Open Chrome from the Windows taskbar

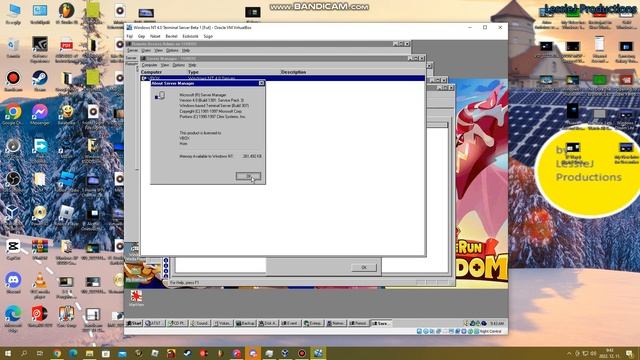[x=57, y=353]
